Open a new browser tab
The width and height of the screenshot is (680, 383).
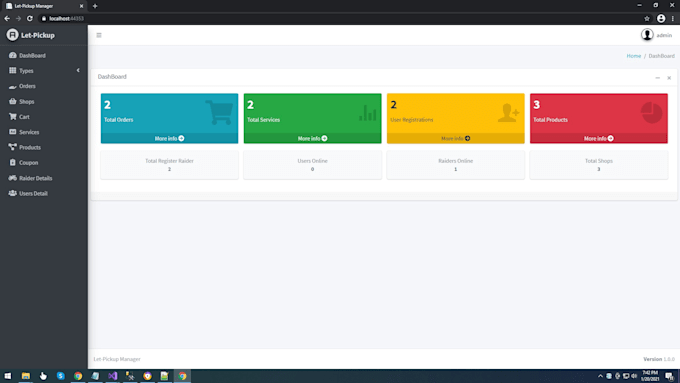[95, 6]
